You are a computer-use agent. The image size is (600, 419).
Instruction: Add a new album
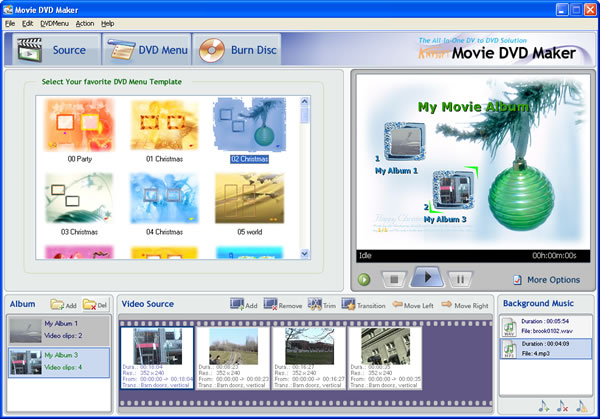pos(64,305)
